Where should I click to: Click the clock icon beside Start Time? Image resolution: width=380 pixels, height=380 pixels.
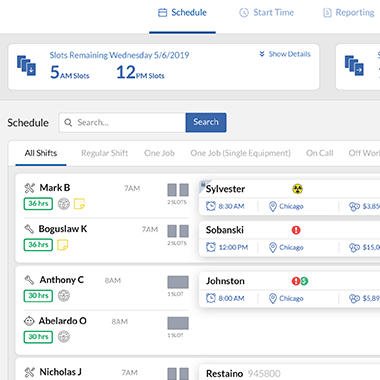point(244,13)
